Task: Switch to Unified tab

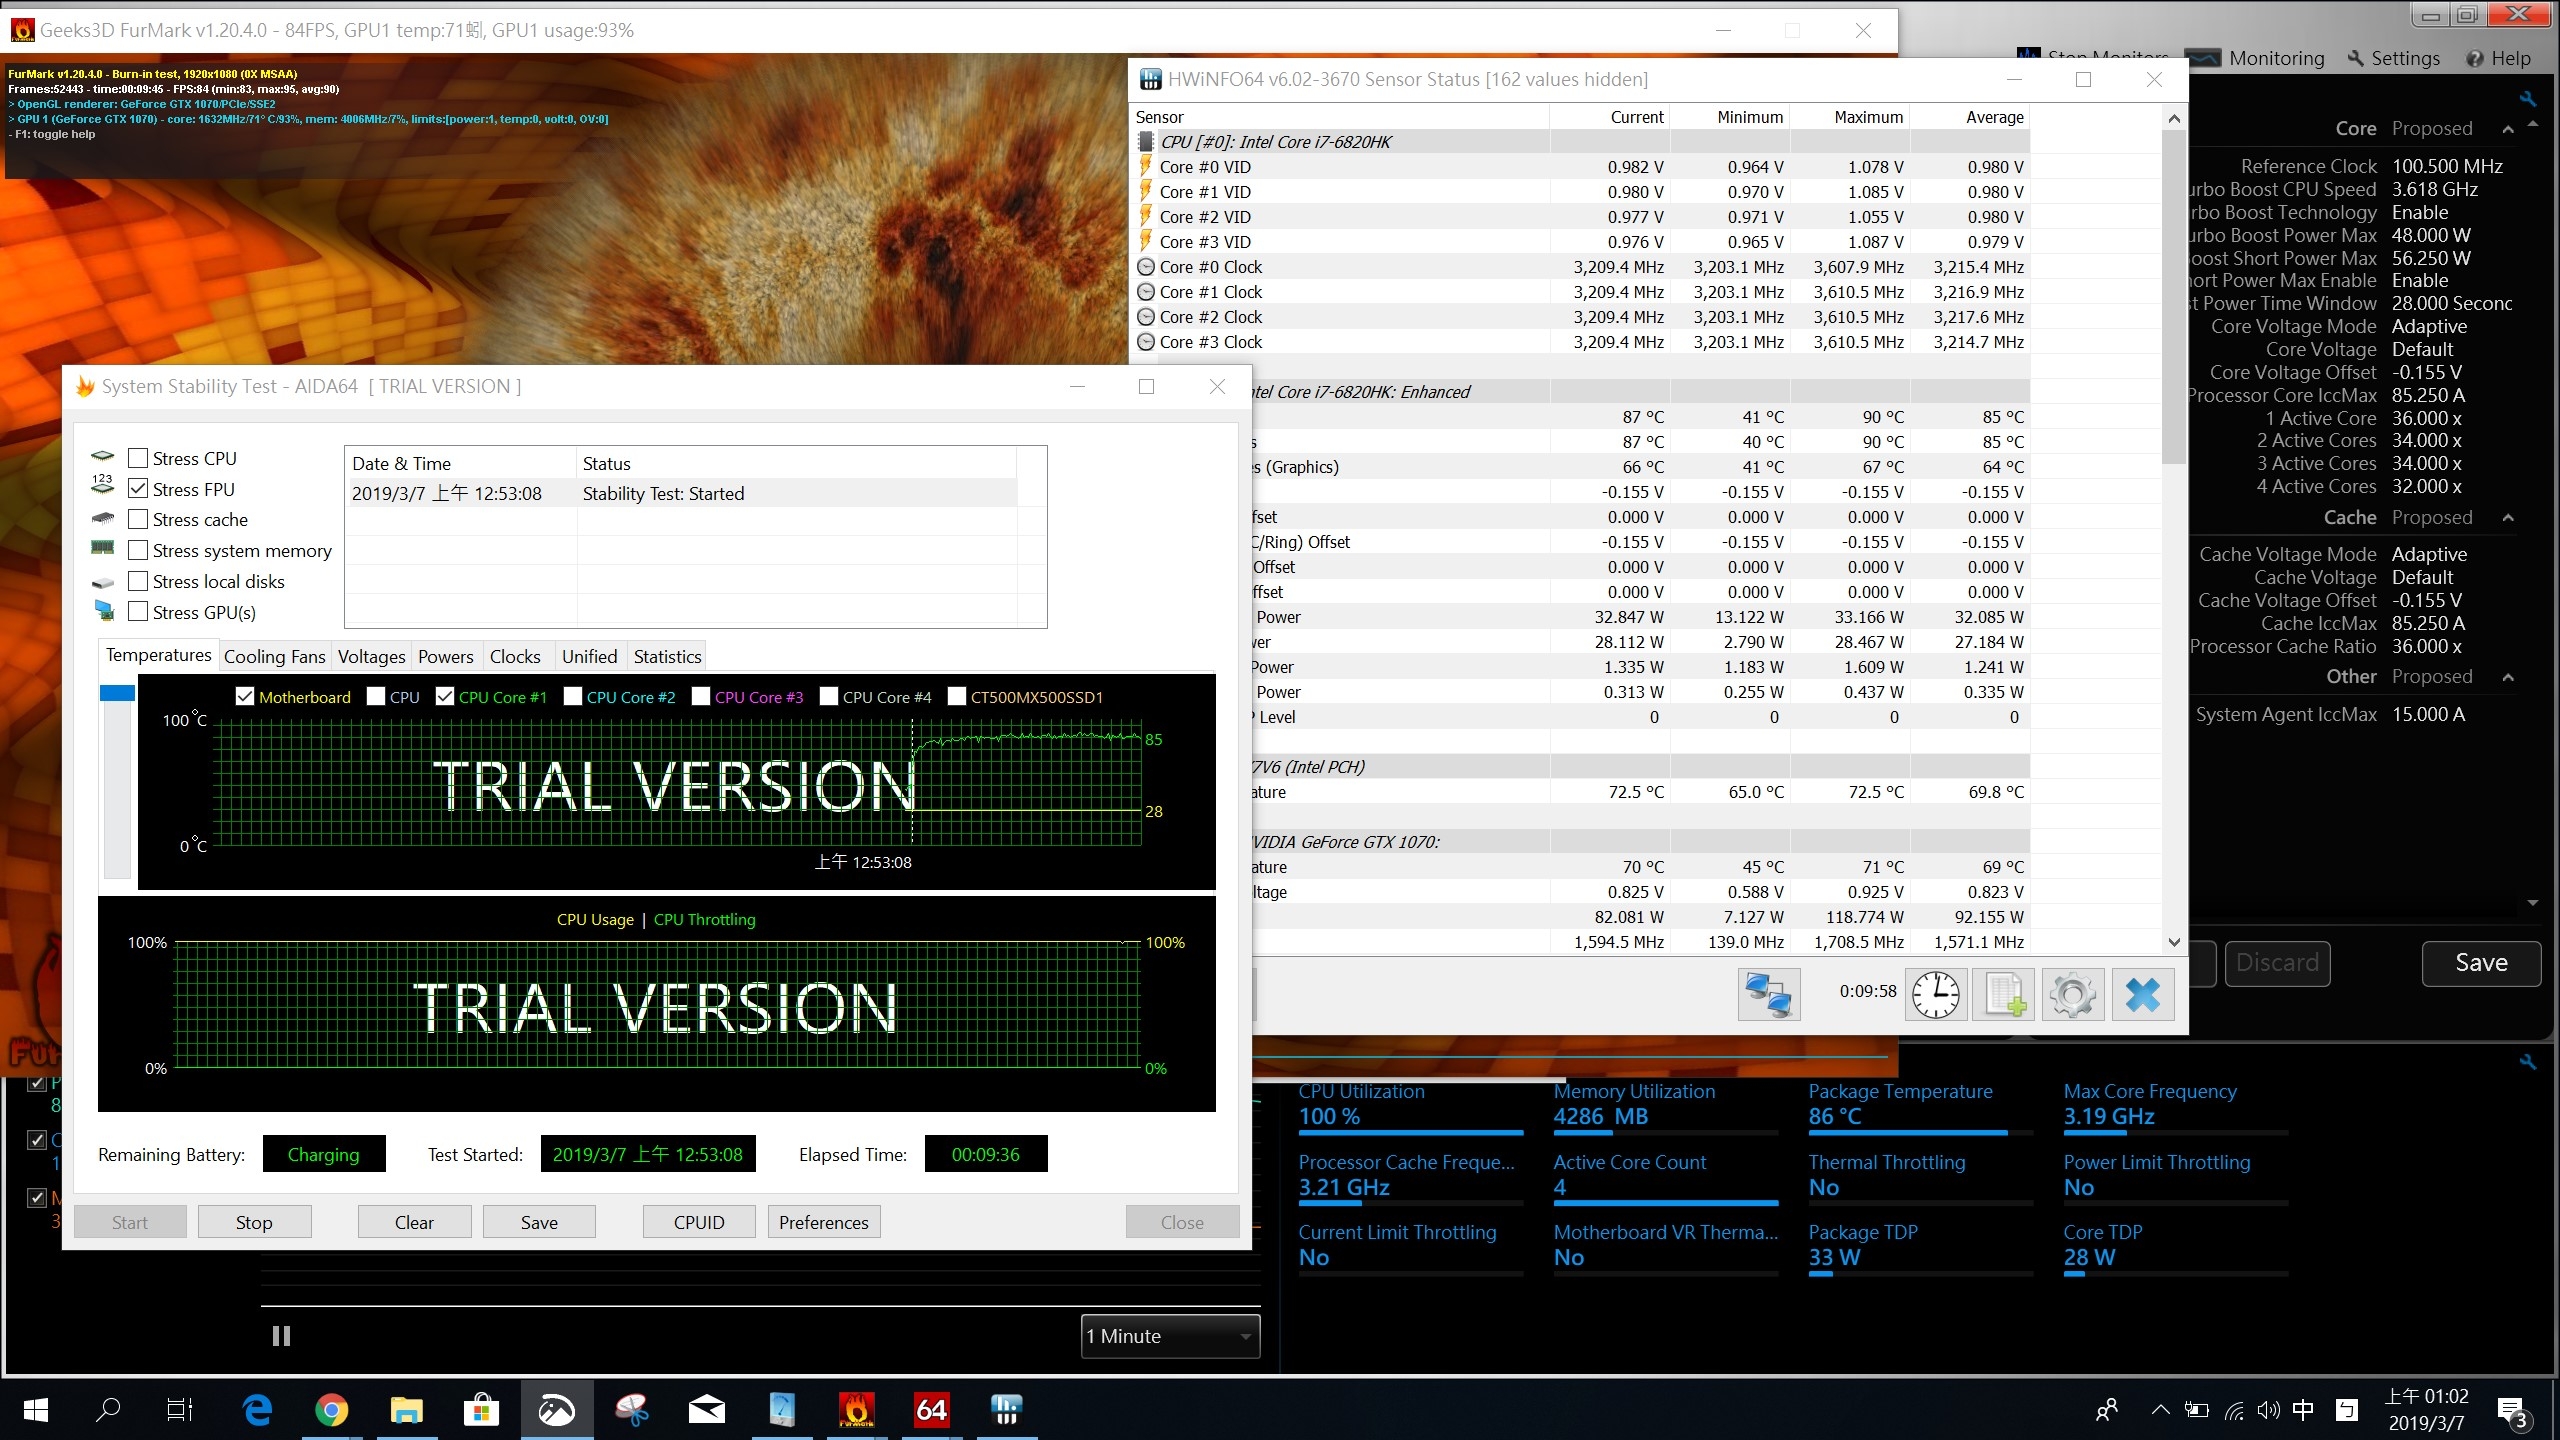Action: tap(589, 656)
